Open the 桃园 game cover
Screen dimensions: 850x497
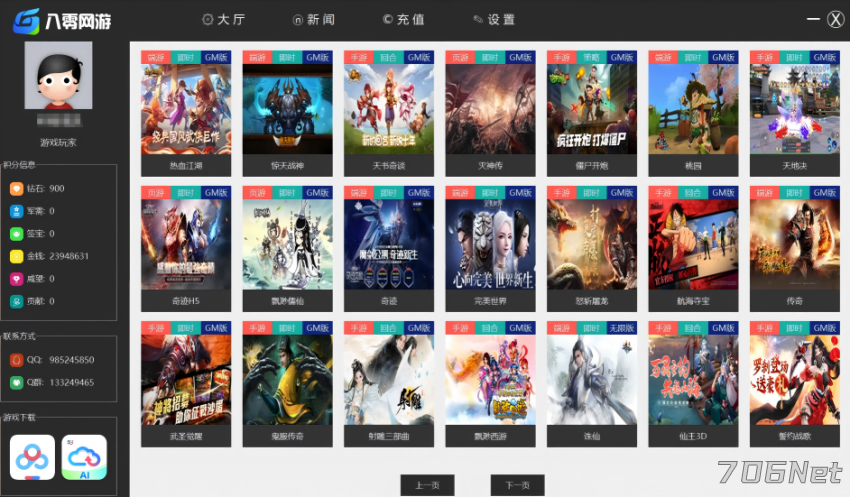coord(693,109)
